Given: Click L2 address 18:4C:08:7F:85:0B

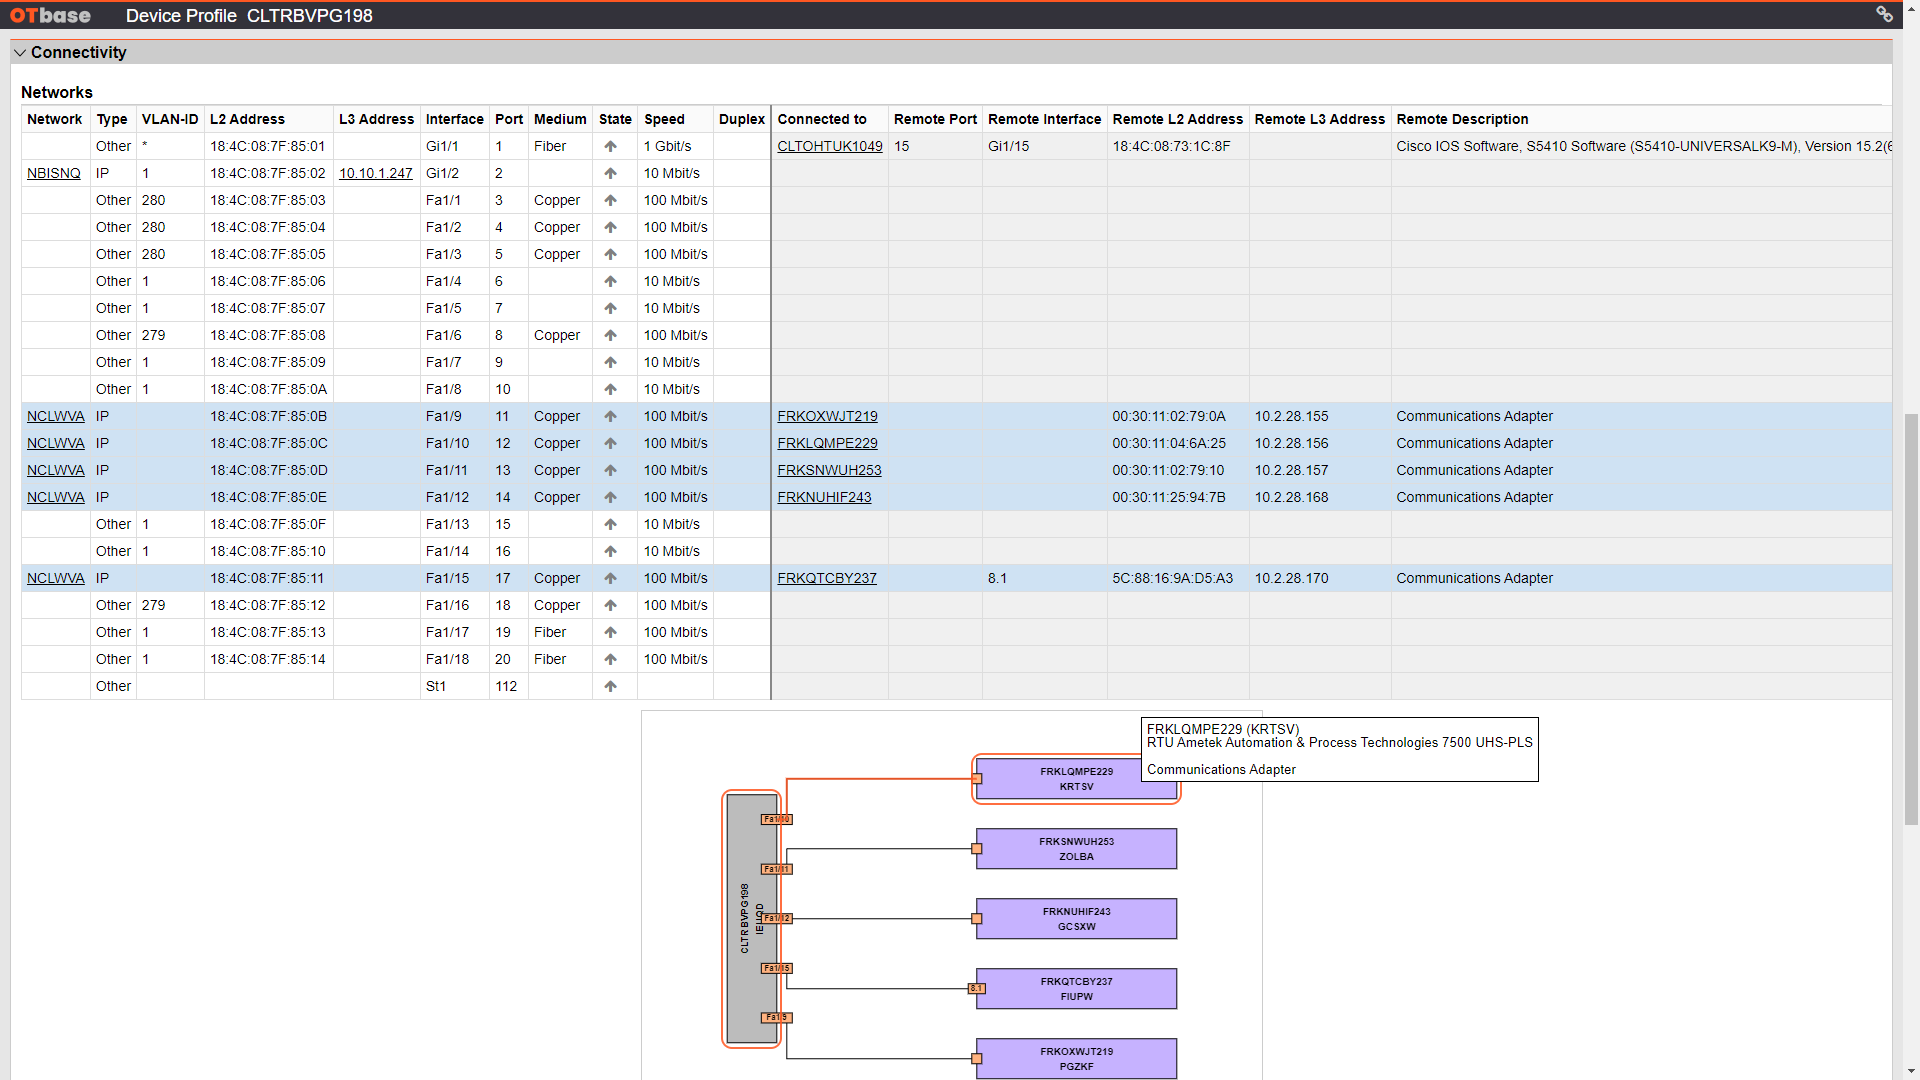Looking at the screenshot, I should click(x=268, y=416).
